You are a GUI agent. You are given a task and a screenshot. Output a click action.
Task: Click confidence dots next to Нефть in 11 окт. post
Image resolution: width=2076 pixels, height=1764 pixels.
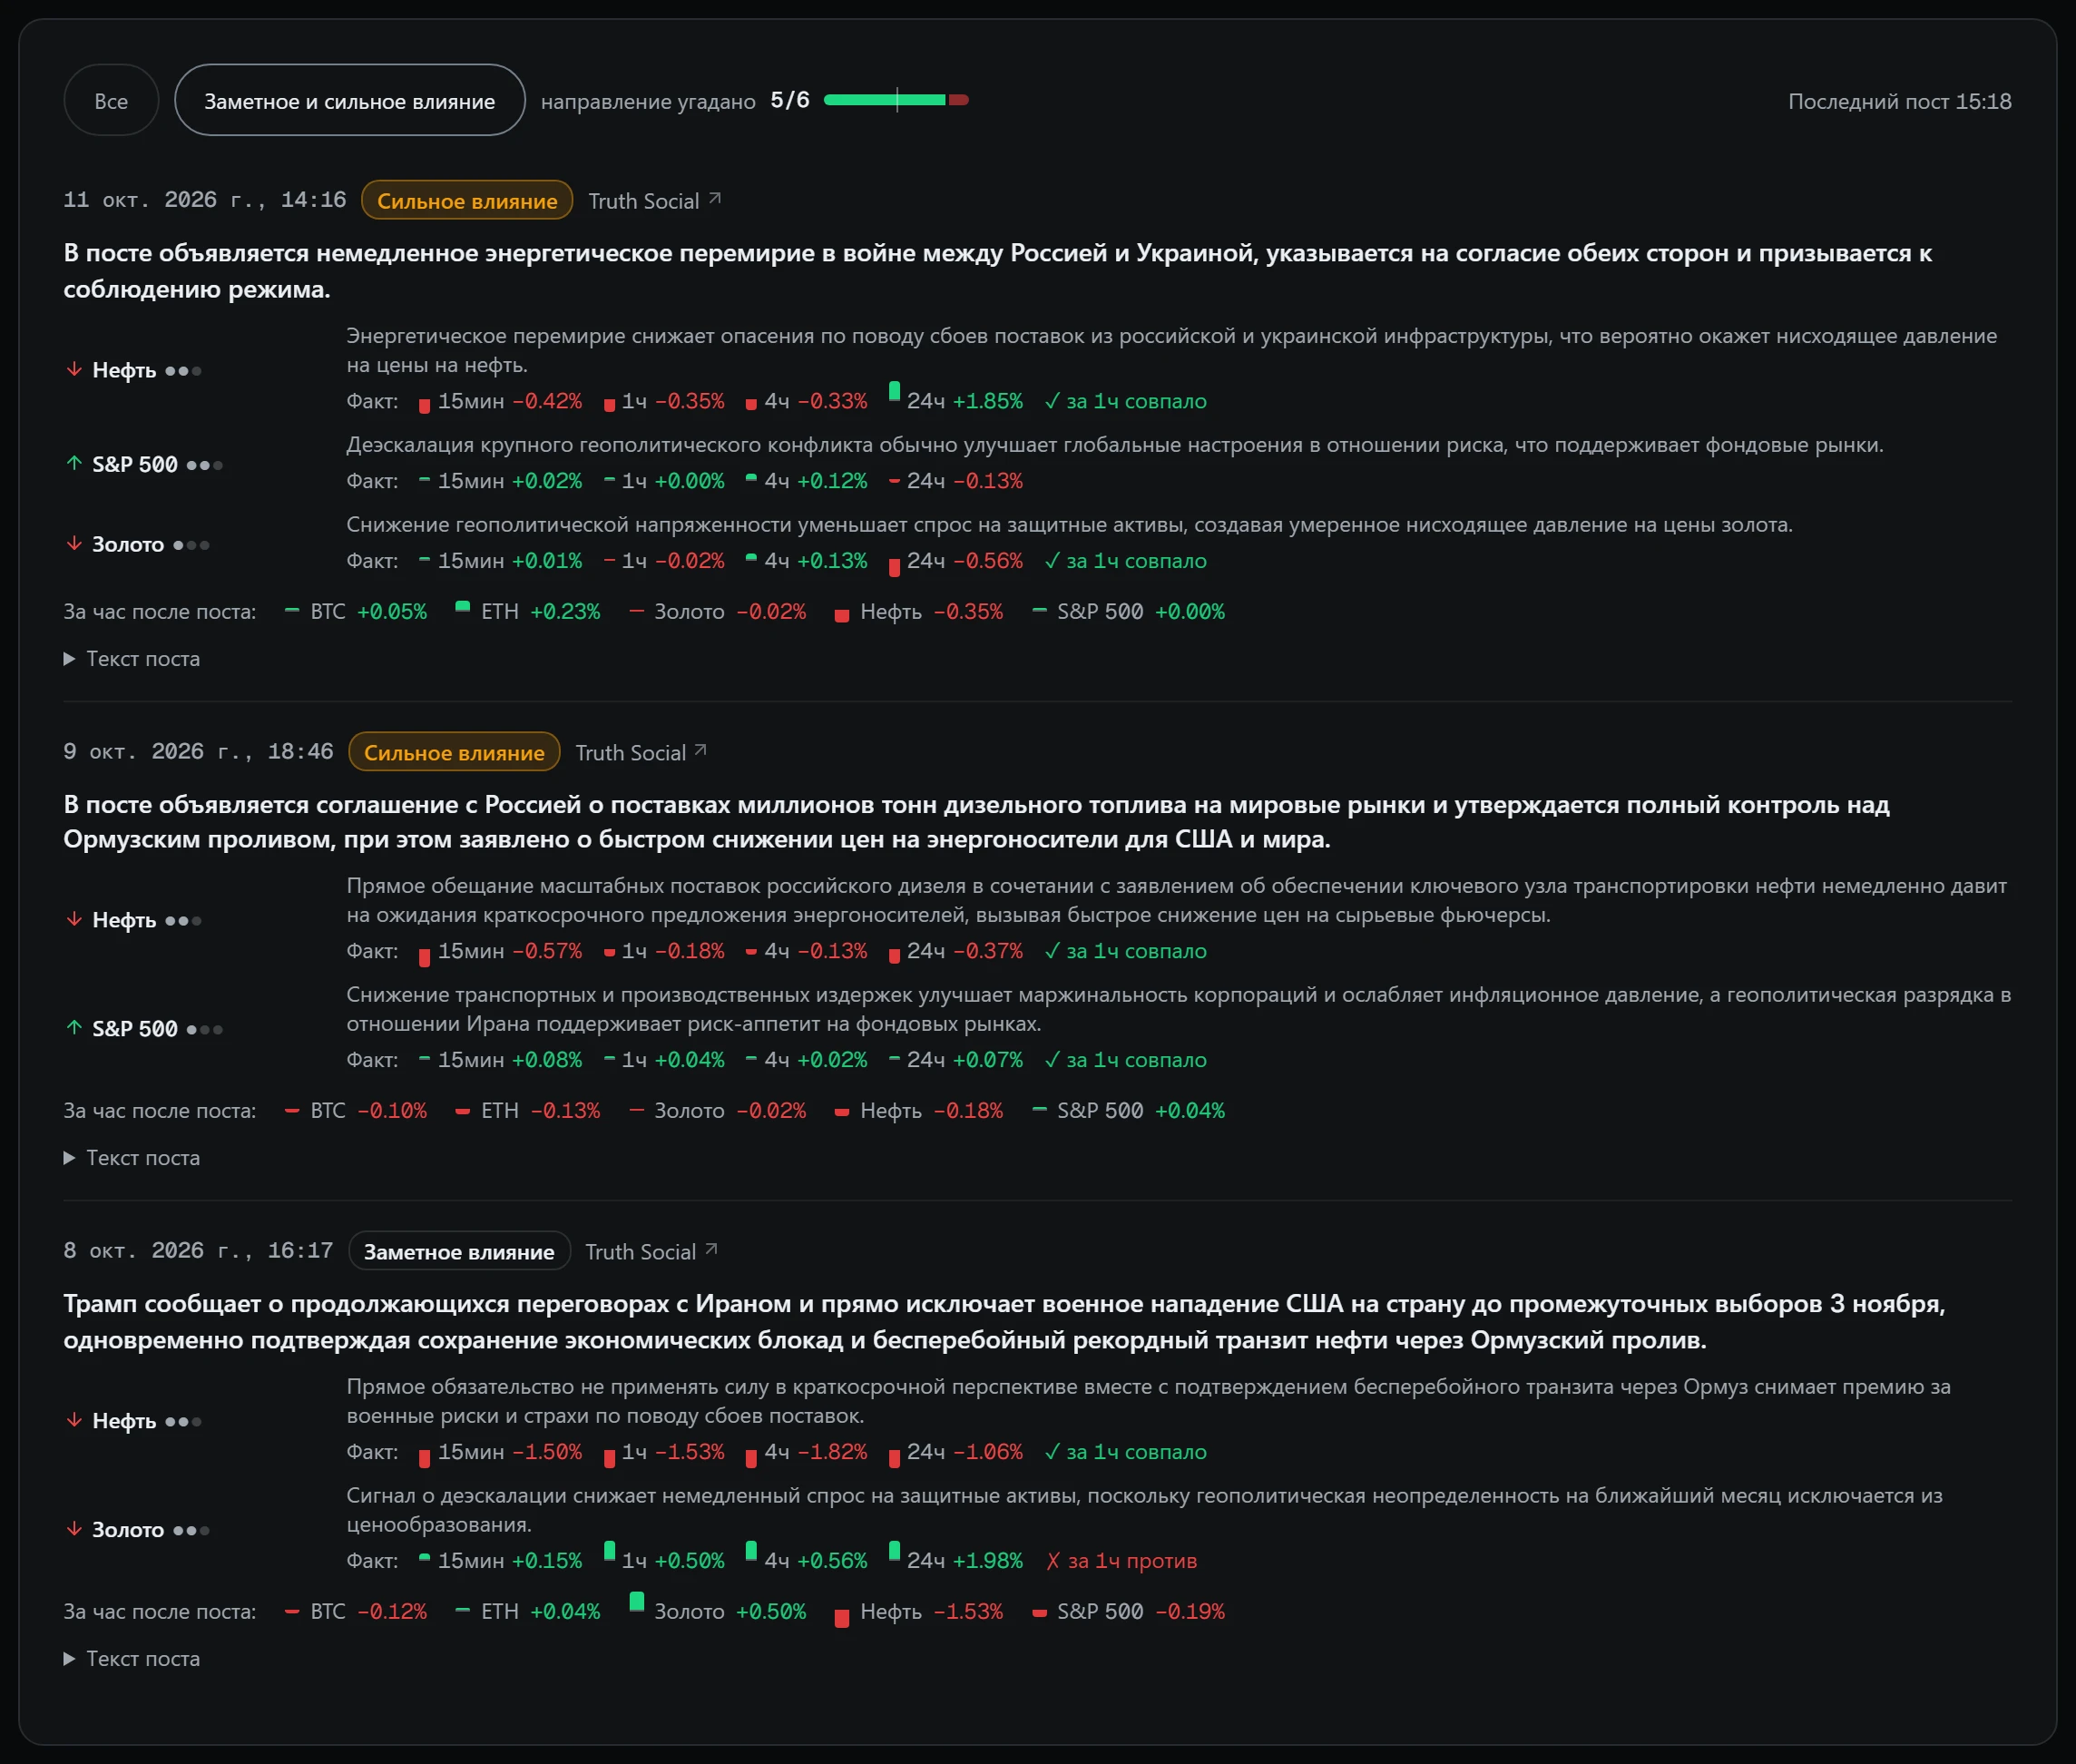click(x=183, y=371)
